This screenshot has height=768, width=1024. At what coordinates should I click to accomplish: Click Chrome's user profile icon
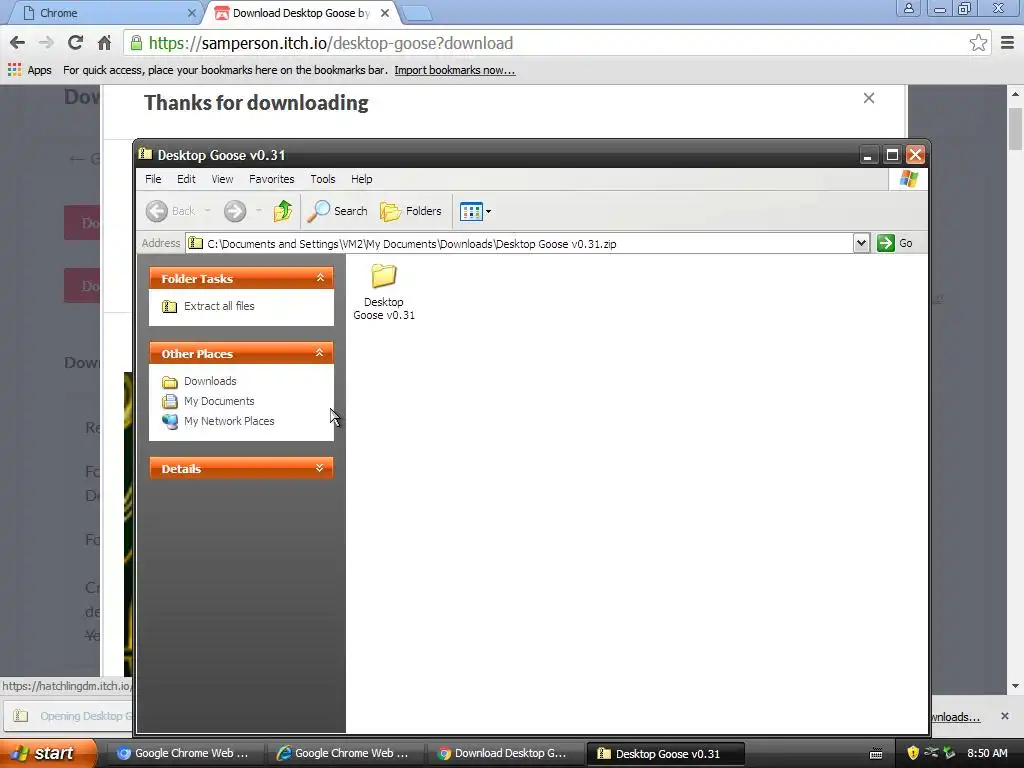click(908, 8)
